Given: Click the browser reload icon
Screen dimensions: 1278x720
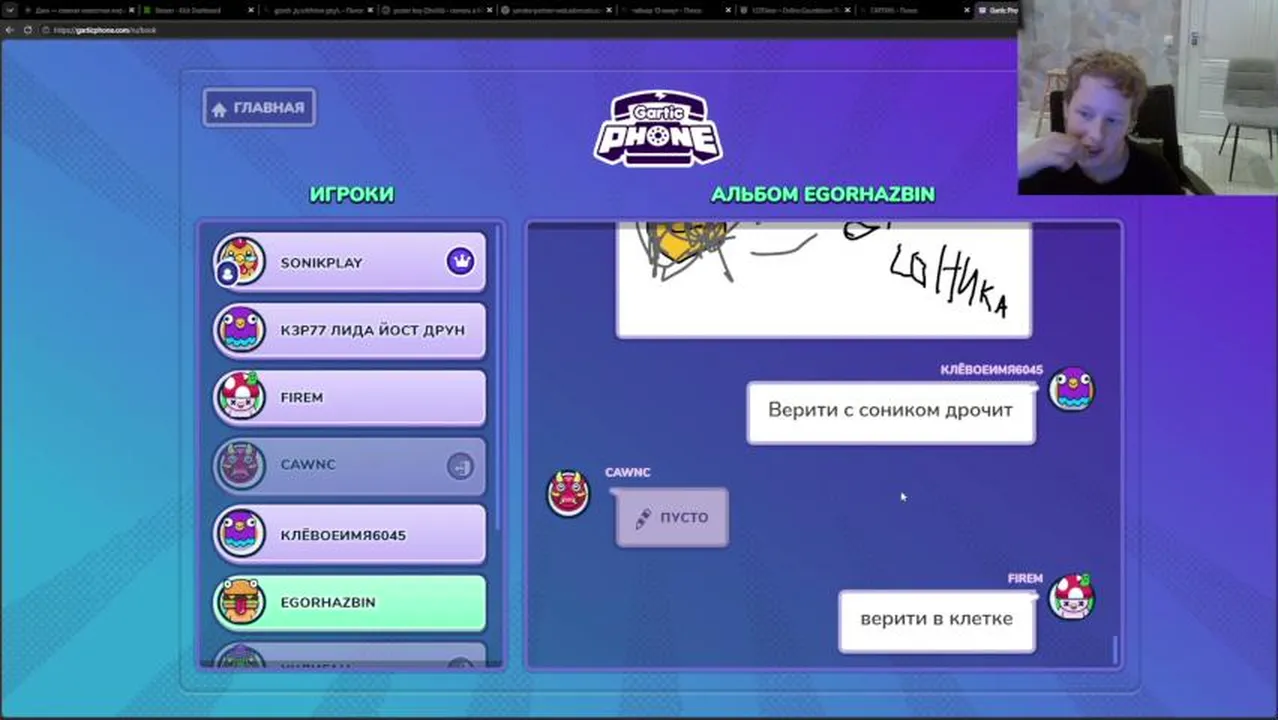Looking at the screenshot, I should tap(28, 30).
